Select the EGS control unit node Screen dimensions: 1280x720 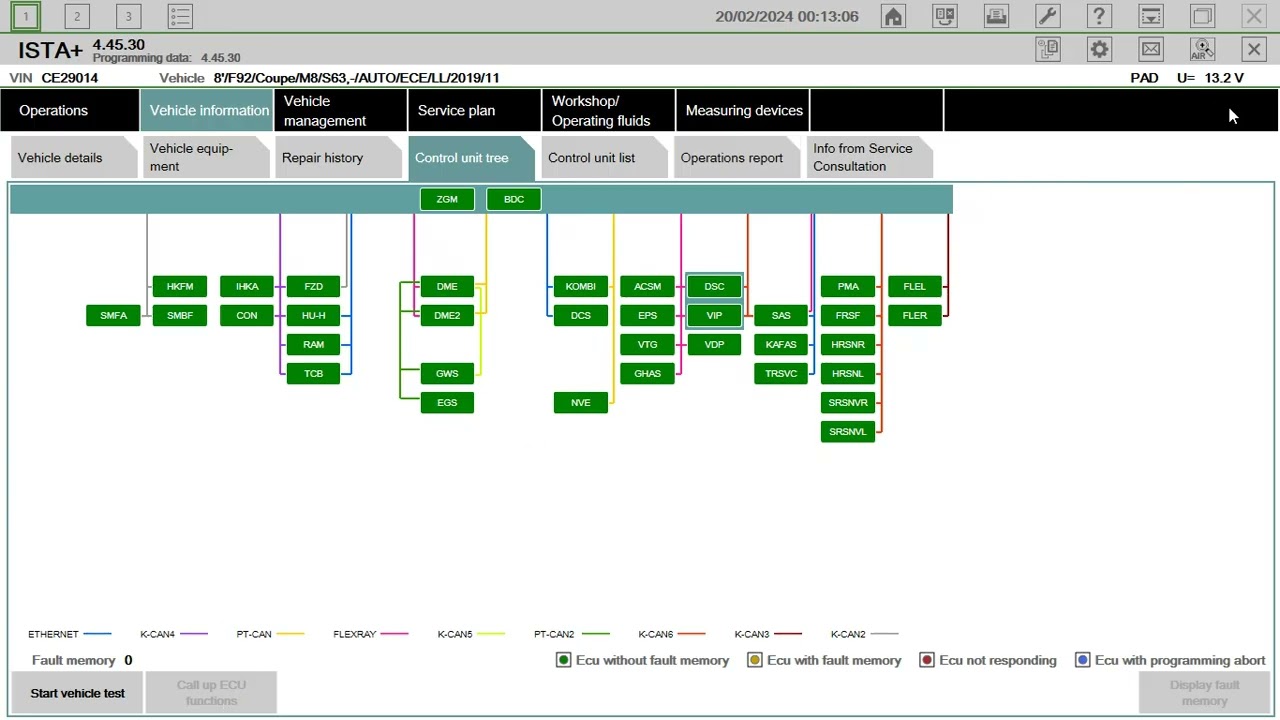click(447, 402)
